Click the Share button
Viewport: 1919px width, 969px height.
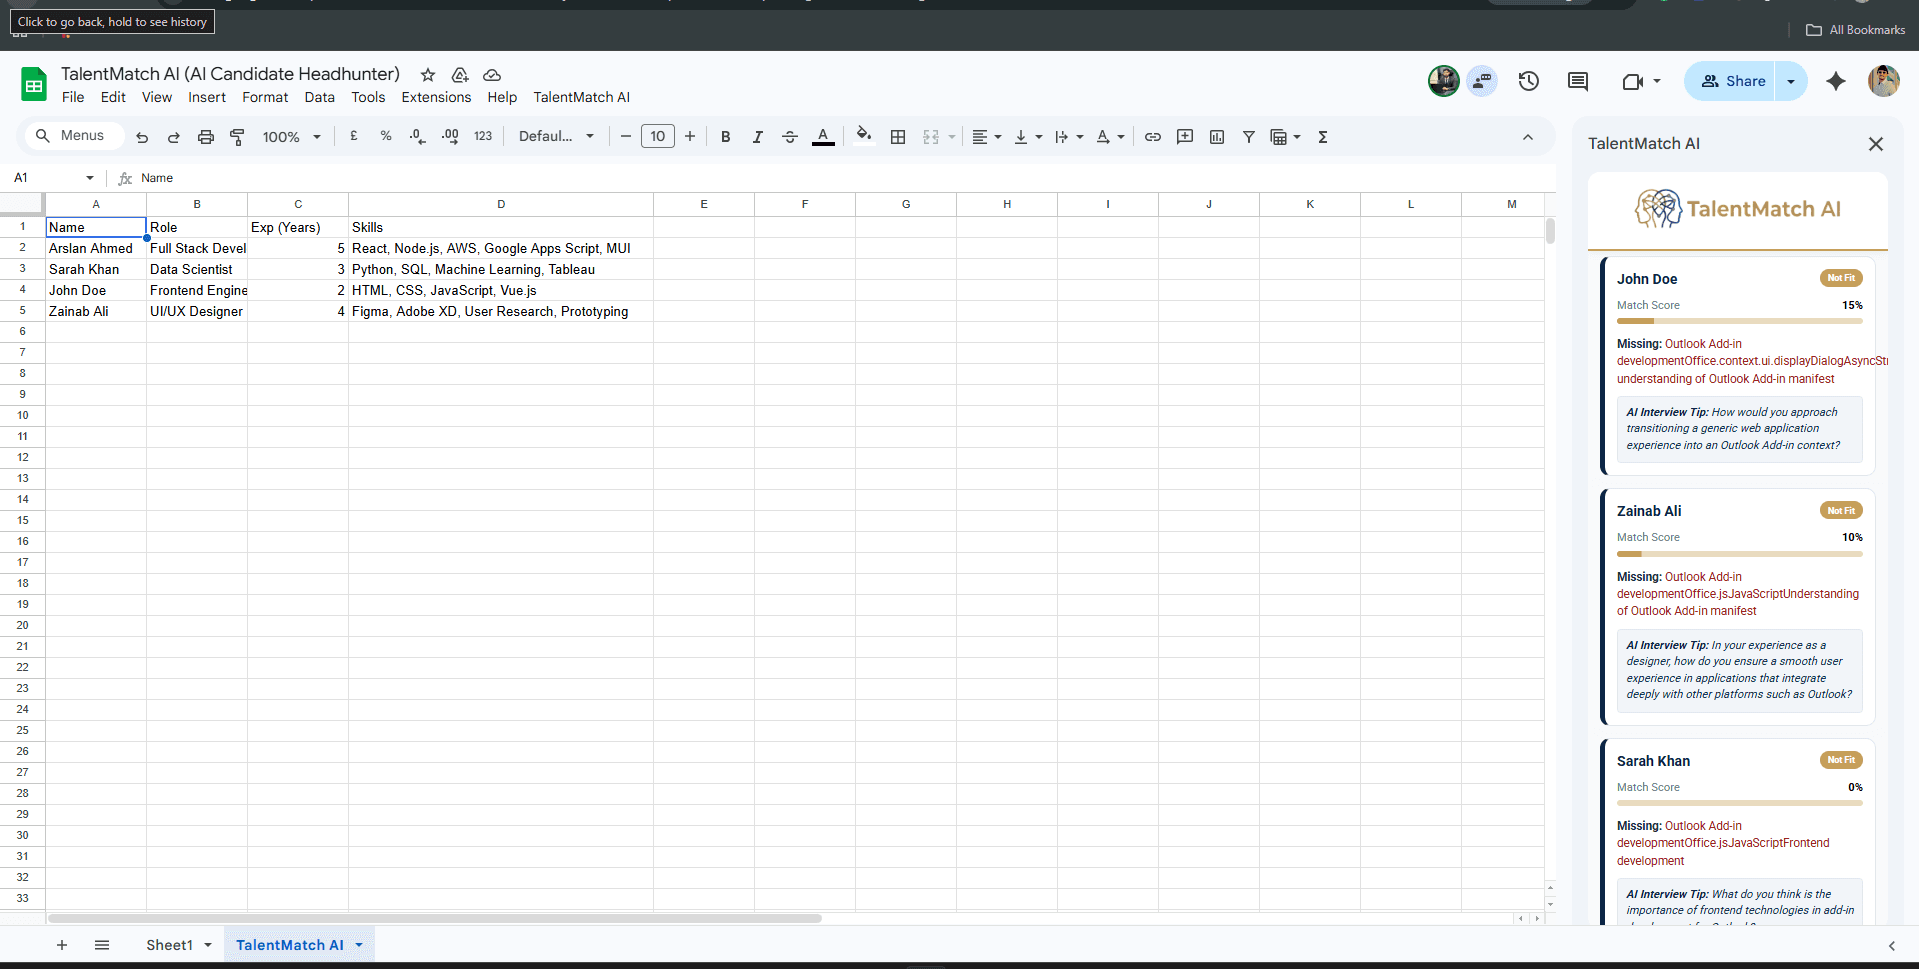pyautogui.click(x=1734, y=81)
